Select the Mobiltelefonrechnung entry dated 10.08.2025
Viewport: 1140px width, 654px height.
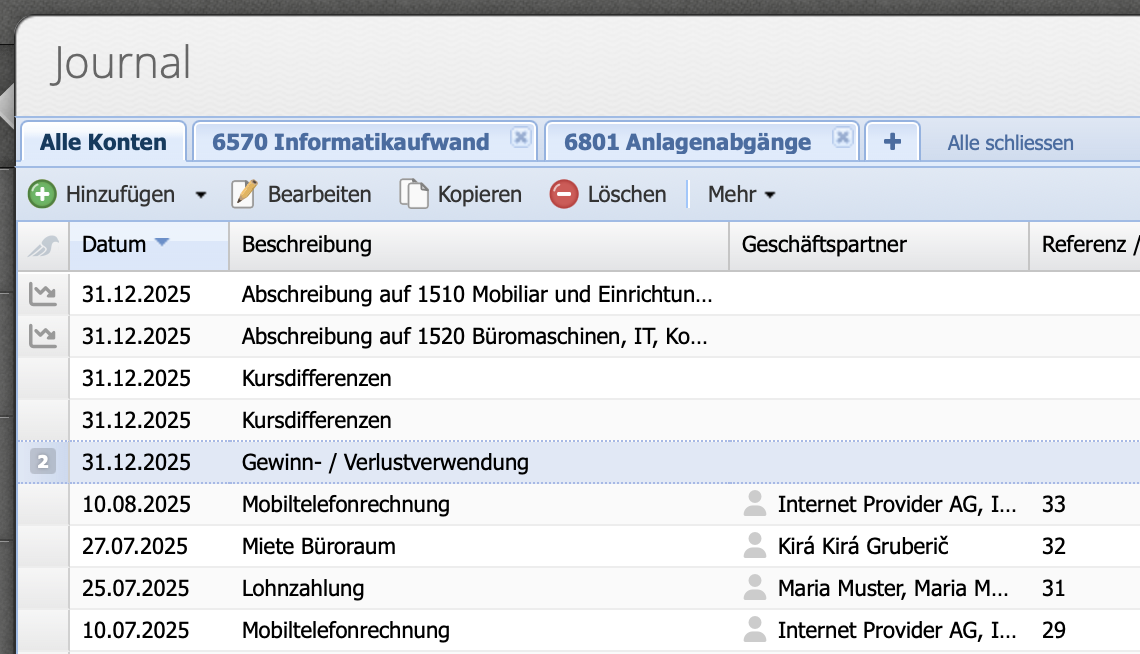pyautogui.click(x=579, y=504)
